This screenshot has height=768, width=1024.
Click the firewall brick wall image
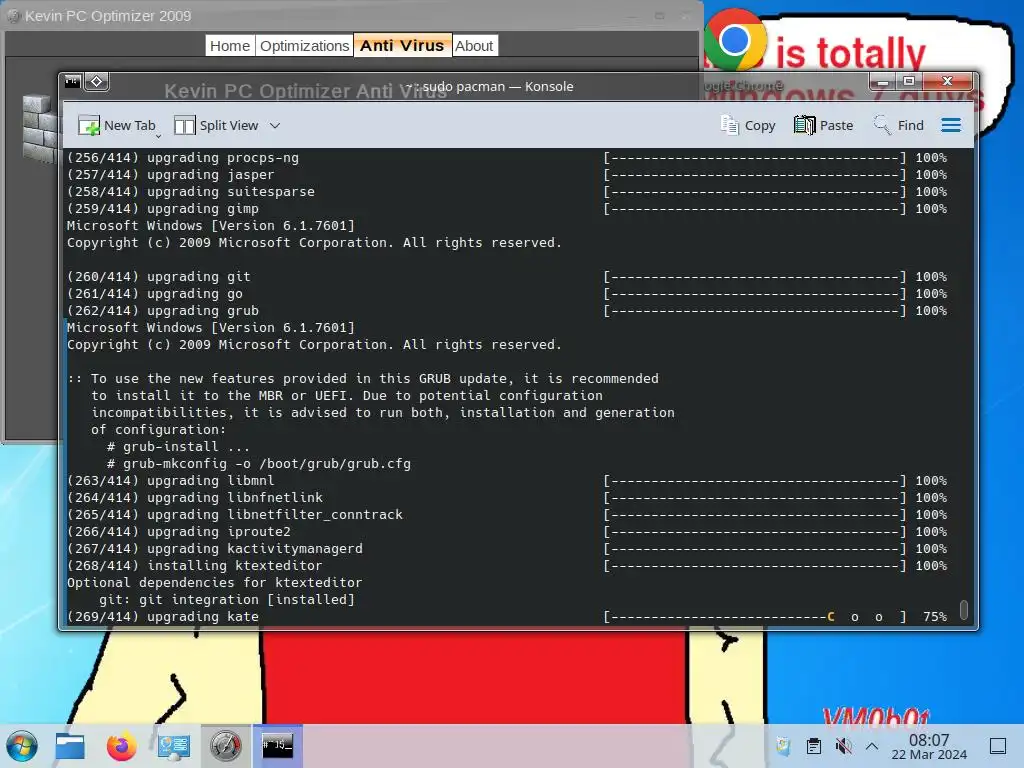39,128
